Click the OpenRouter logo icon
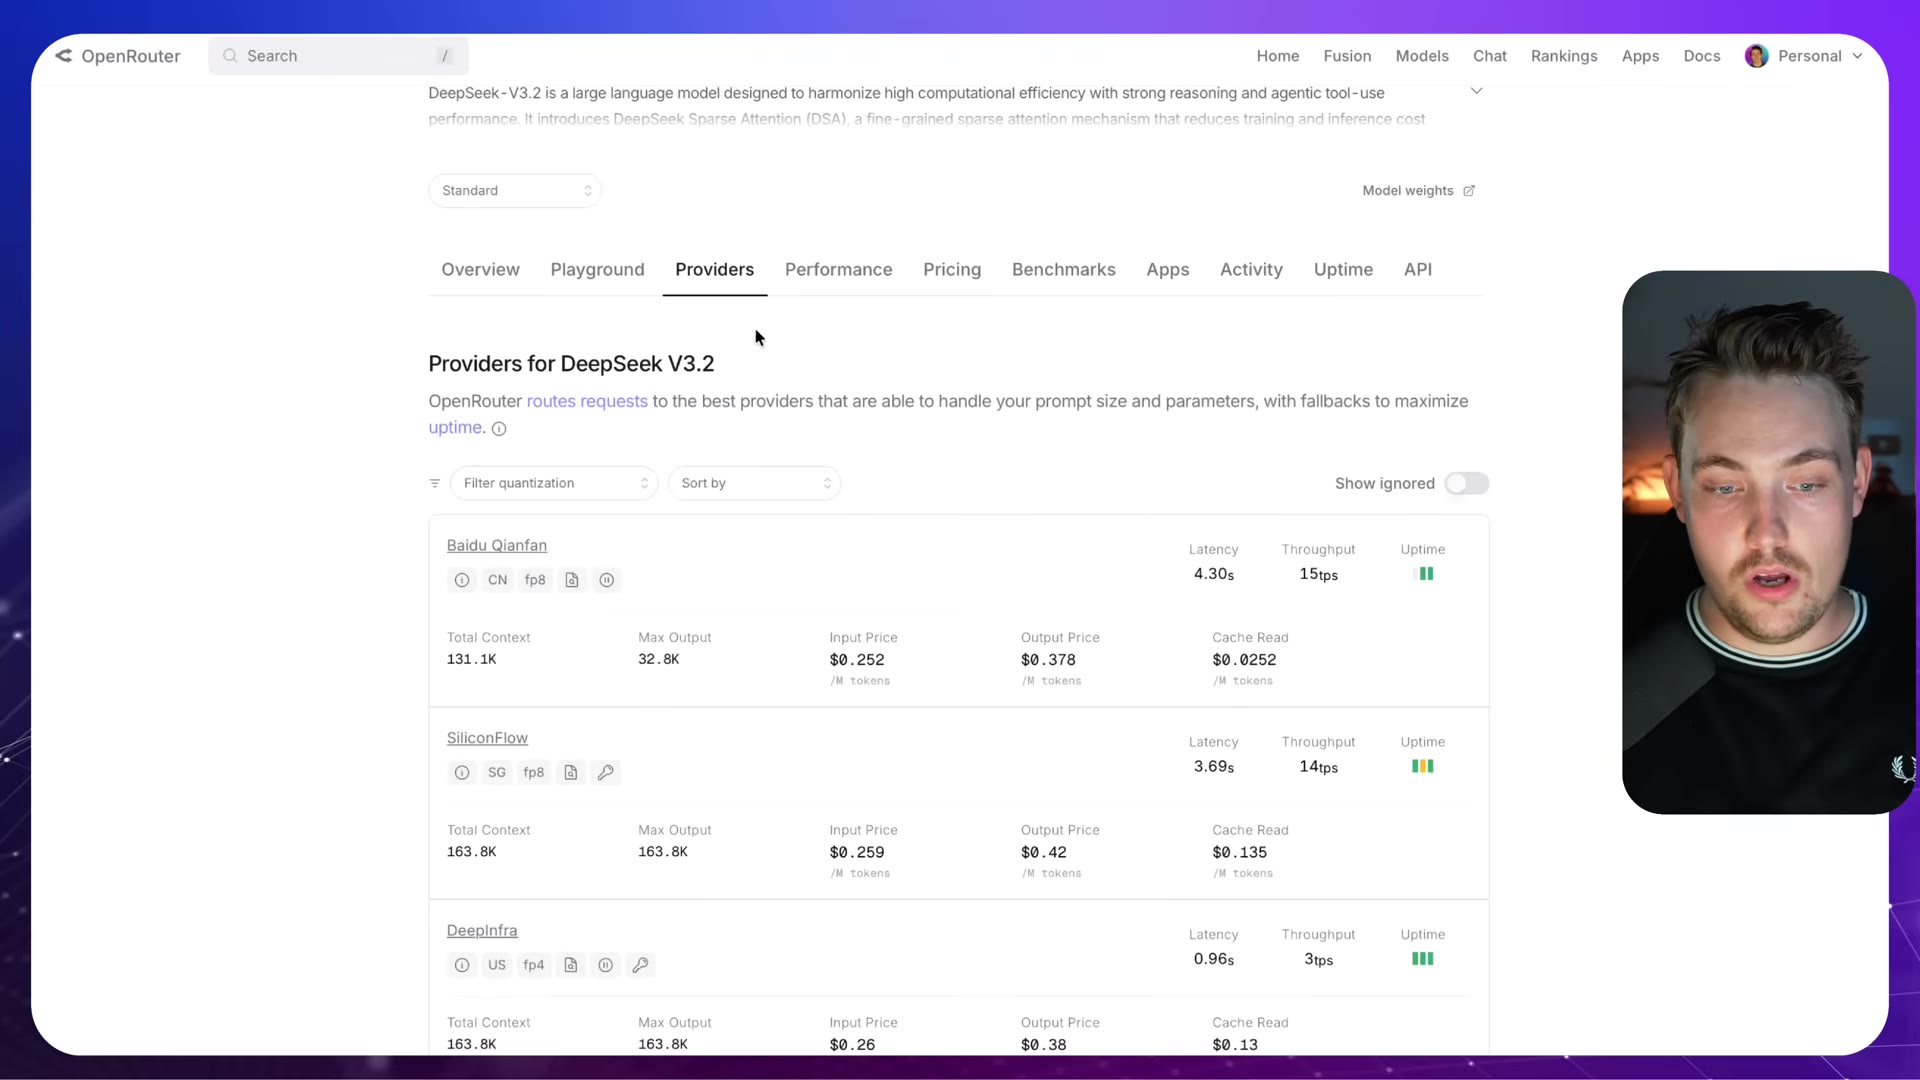Viewport: 1920px width, 1080px height. click(x=64, y=56)
